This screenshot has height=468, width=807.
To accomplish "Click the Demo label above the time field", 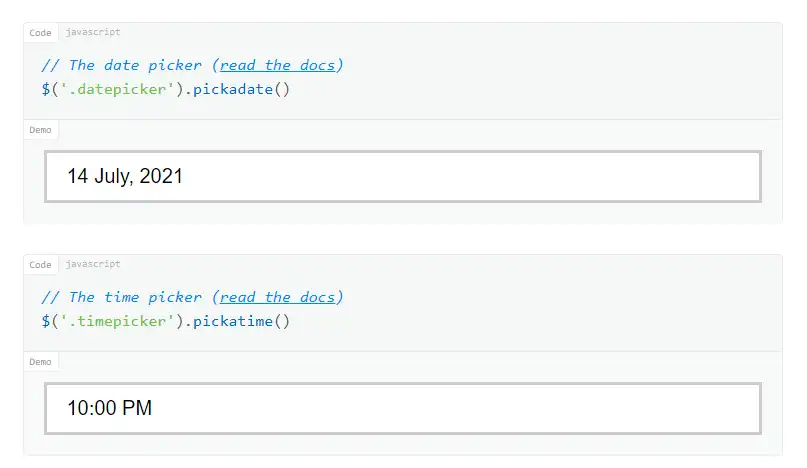I will (40, 362).
